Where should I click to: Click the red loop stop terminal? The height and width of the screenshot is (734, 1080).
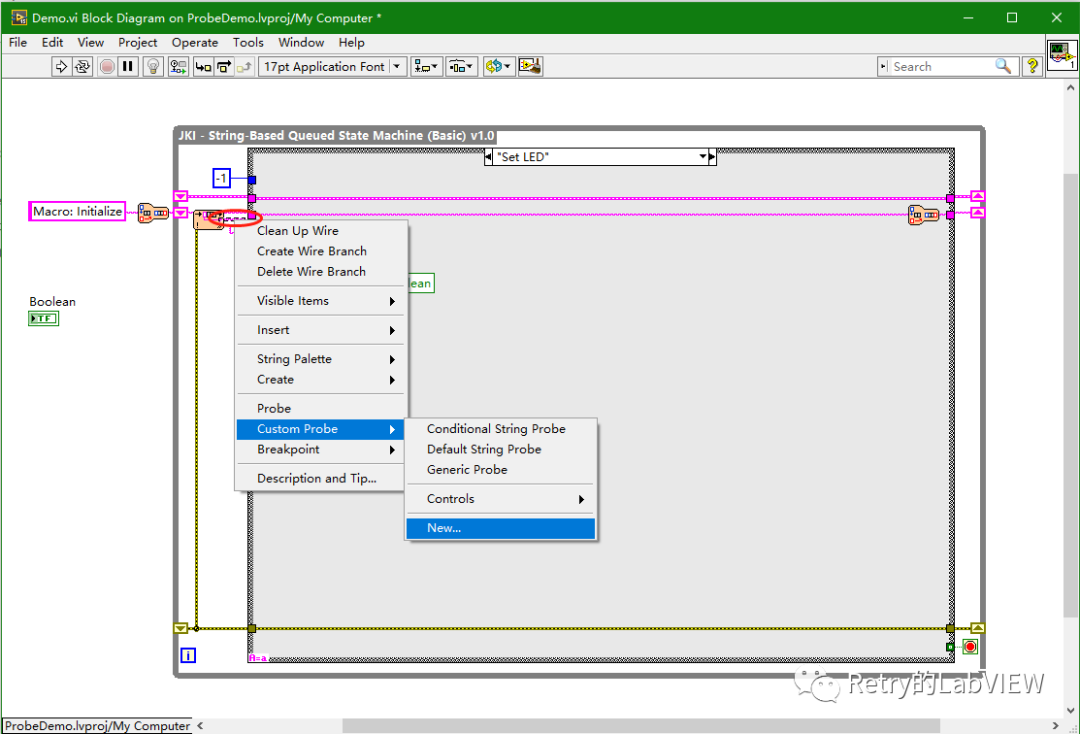pos(970,647)
